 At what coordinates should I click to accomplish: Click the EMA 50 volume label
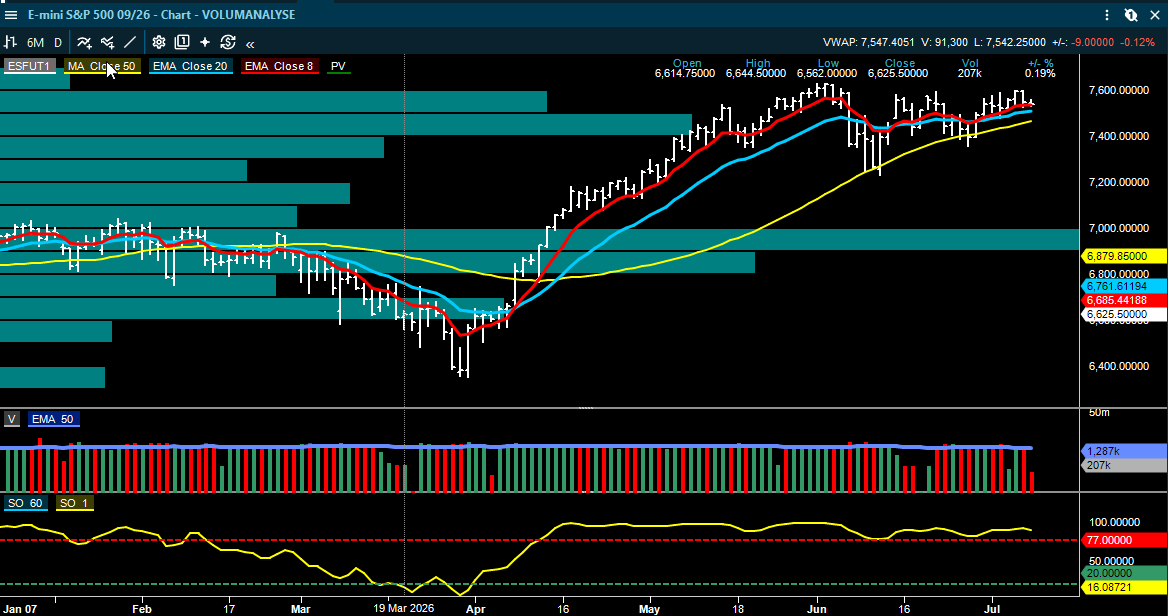[x=52, y=419]
